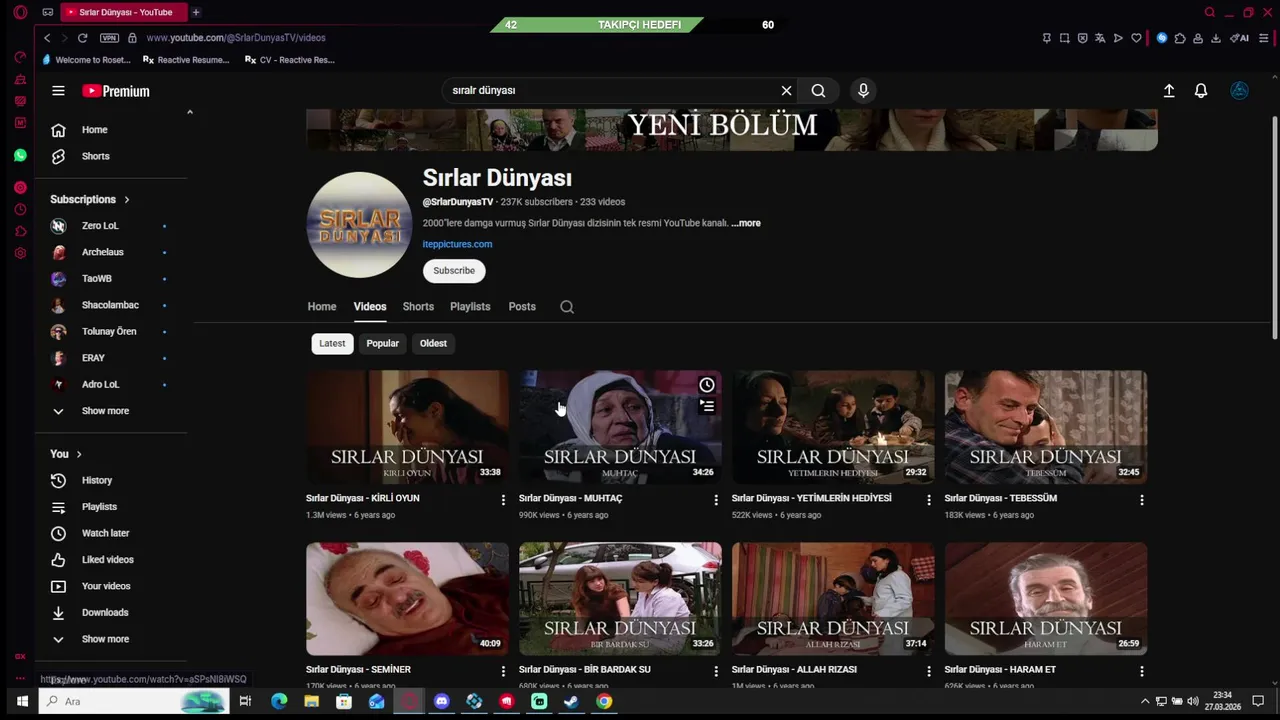Open options menu for YETİMLERİN HEDİYESİ video
This screenshot has width=1280, height=720.
click(929, 500)
